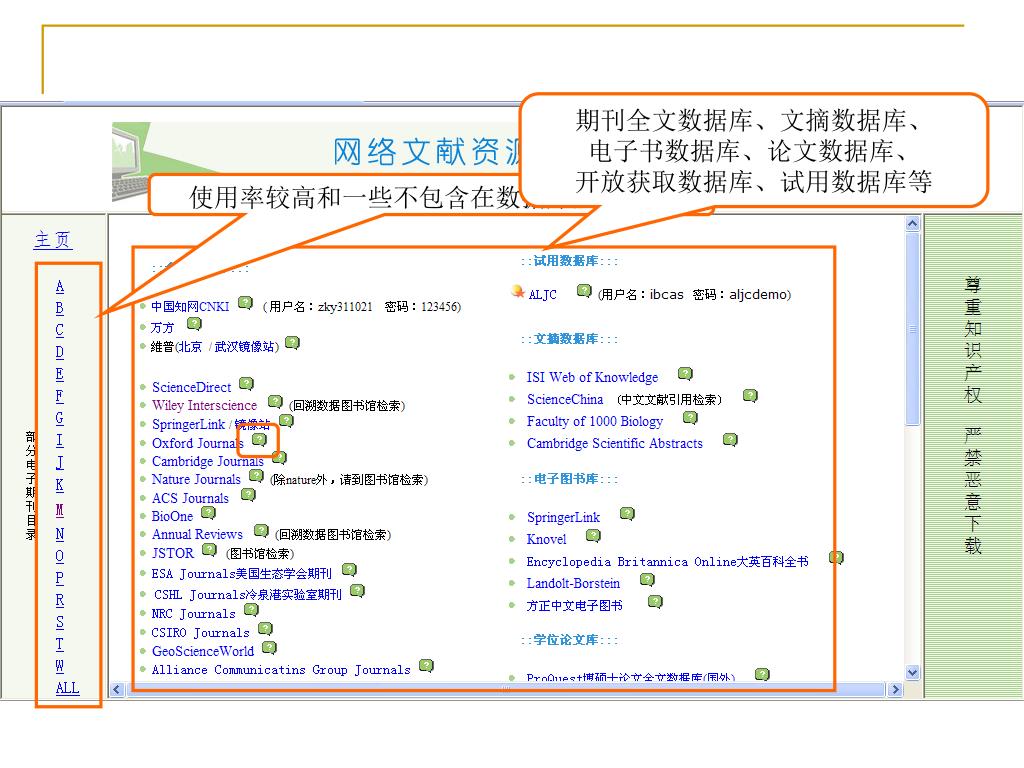This screenshot has height=768, width=1024.
Task: Open the info icon beside JSTOR
Action: [x=209, y=550]
